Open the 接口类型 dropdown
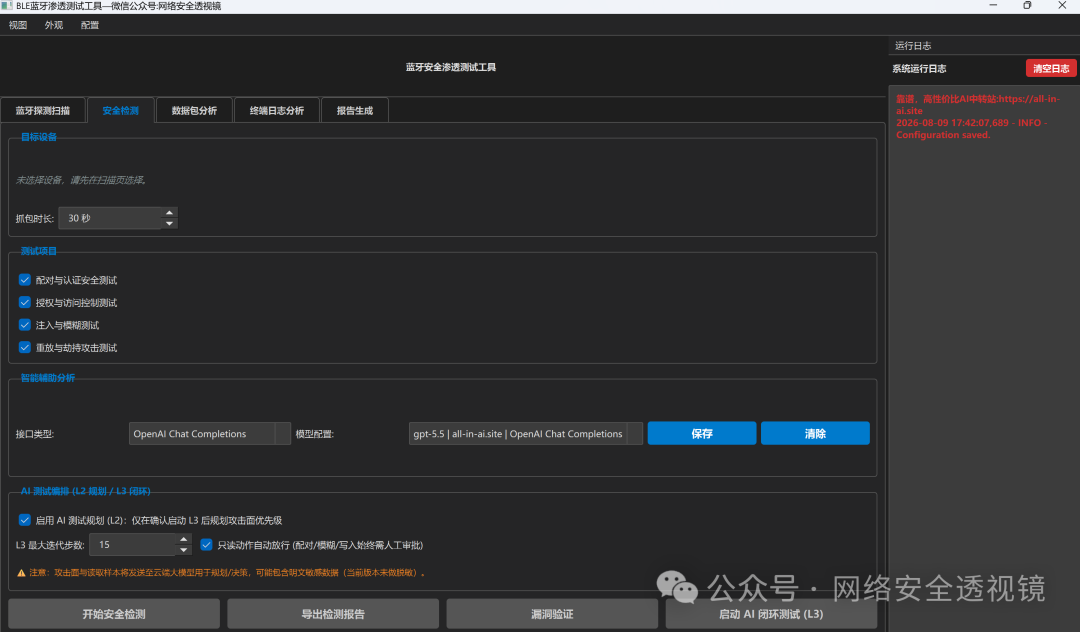Image resolution: width=1080 pixels, height=632 pixels. pyautogui.click(x=209, y=434)
